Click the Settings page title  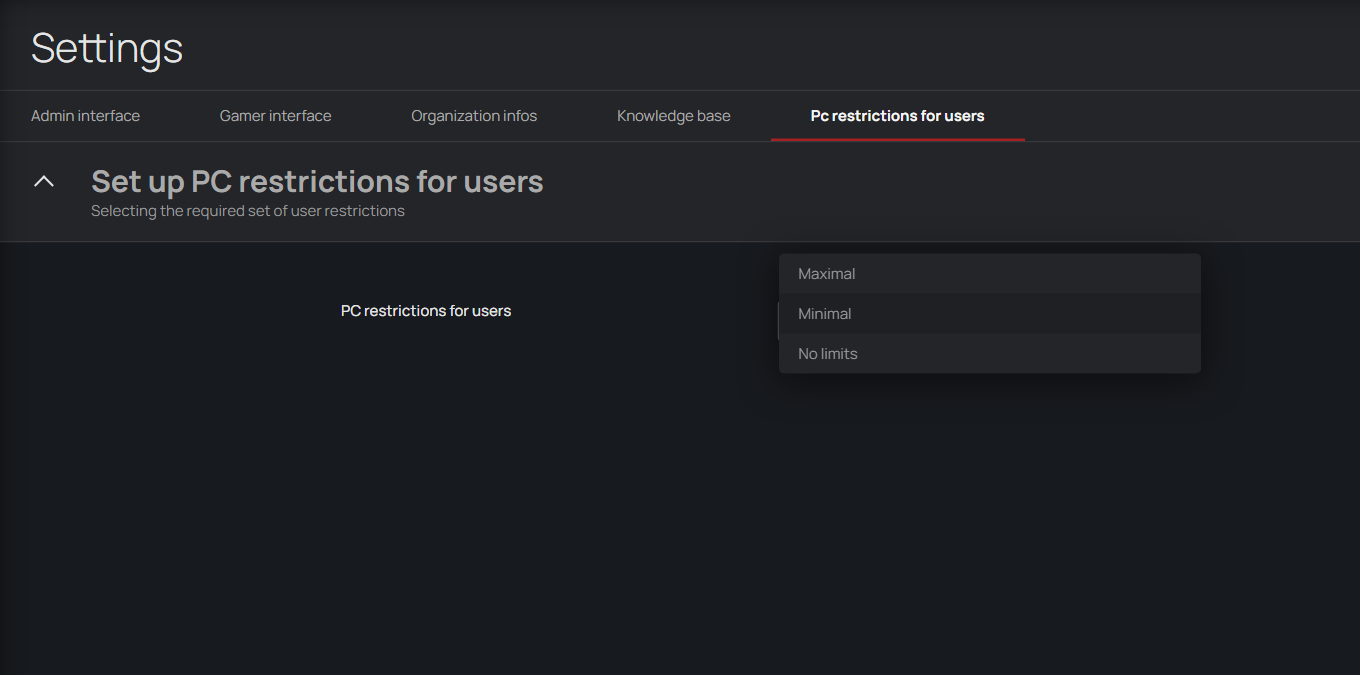(107, 48)
